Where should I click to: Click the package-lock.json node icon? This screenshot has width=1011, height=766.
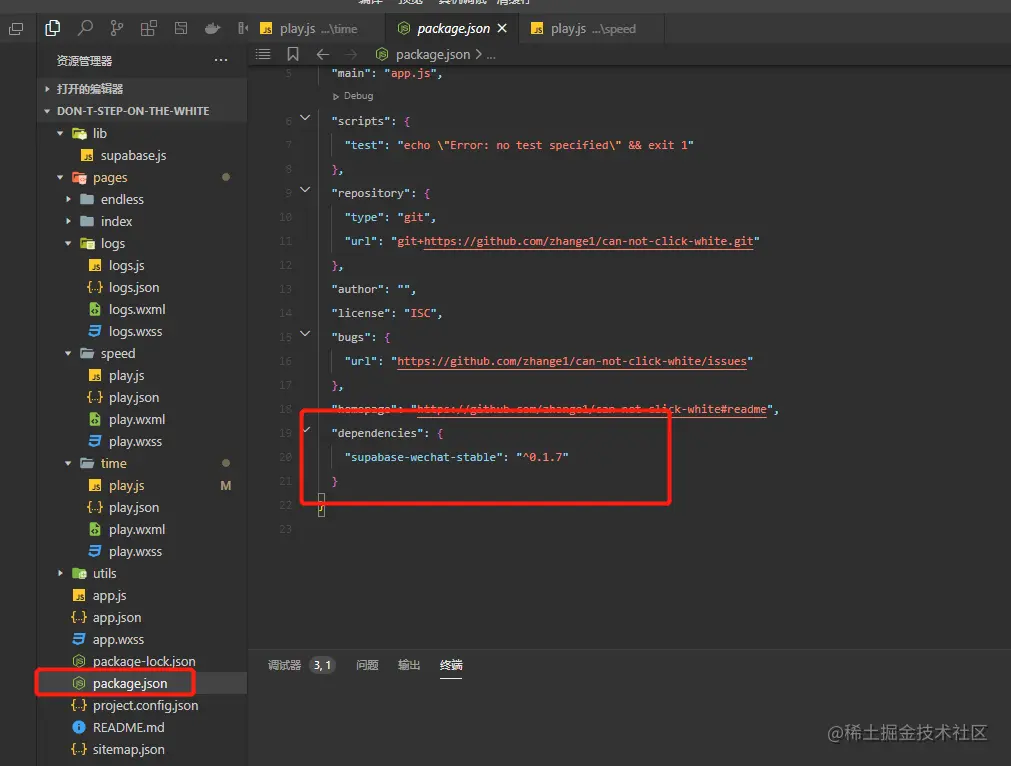click(79, 661)
